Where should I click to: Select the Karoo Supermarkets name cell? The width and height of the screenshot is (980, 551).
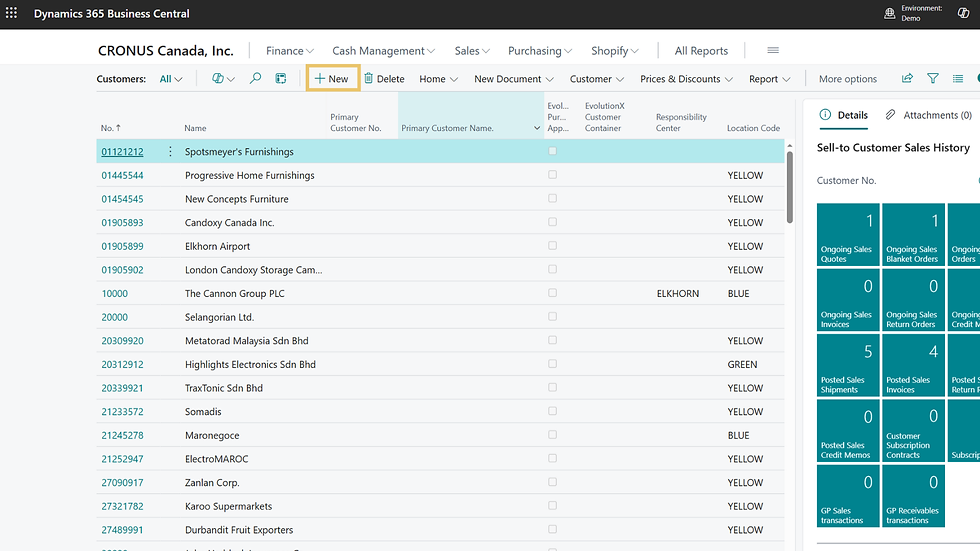point(228,506)
